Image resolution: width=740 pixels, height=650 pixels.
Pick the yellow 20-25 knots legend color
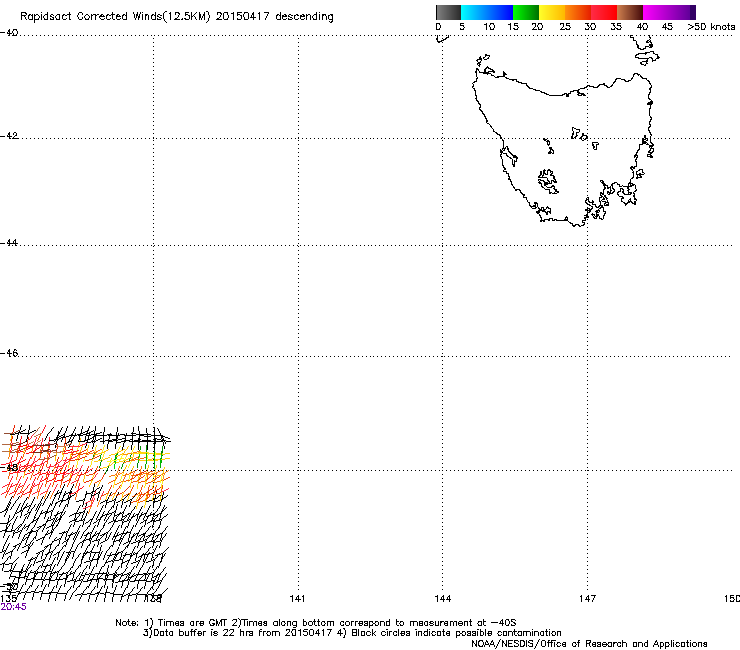tap(552, 12)
